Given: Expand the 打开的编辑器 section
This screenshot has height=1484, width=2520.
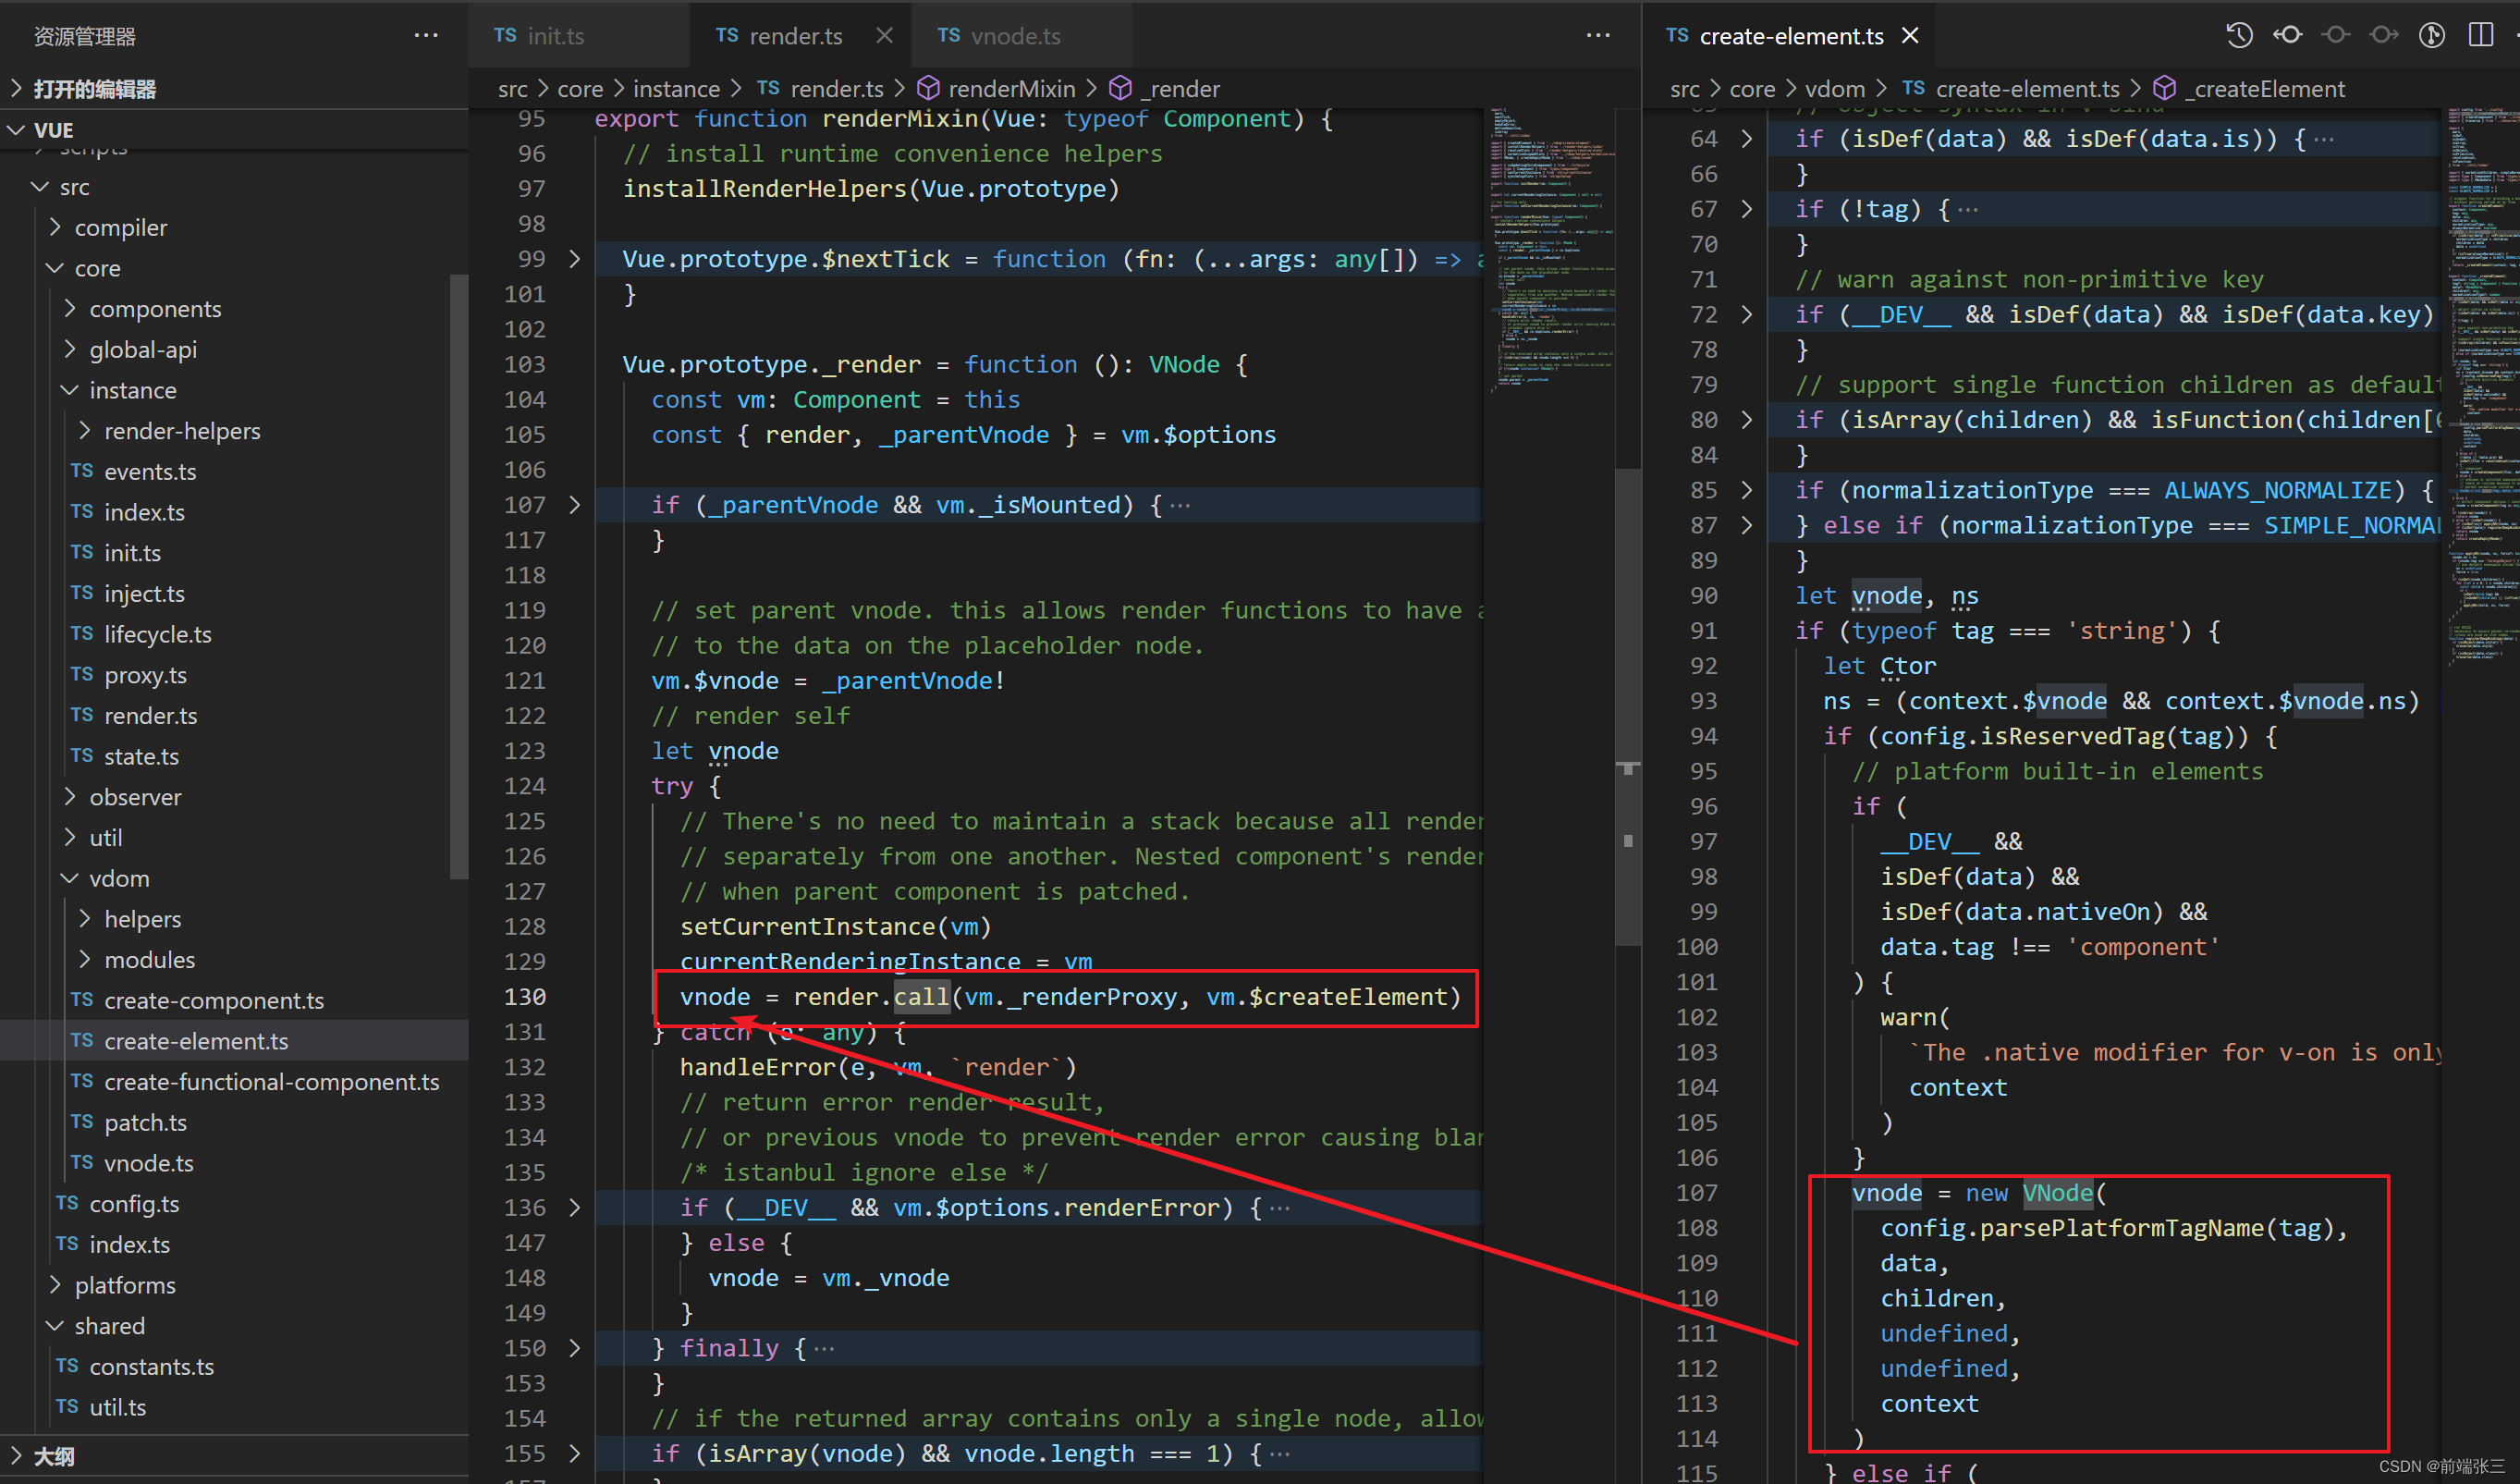Looking at the screenshot, I should pos(234,89).
